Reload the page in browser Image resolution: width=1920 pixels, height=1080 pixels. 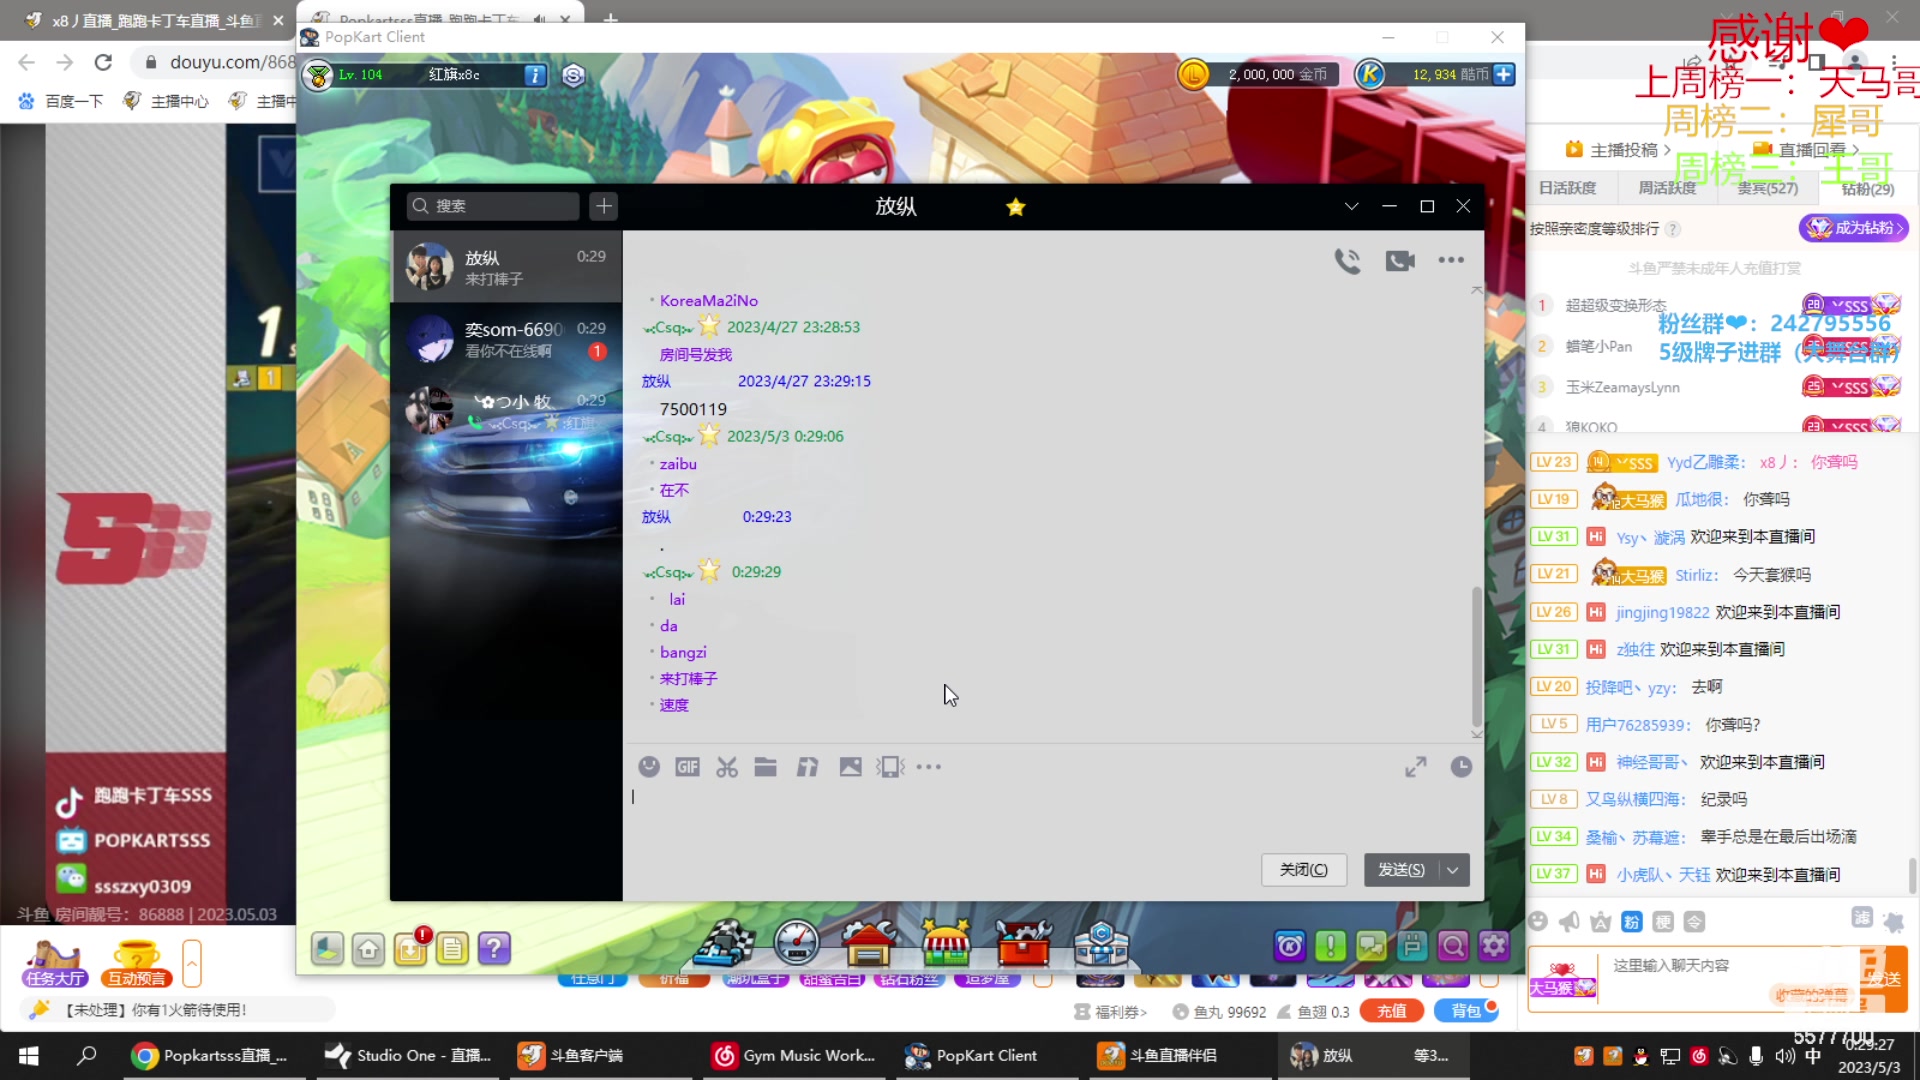(103, 62)
